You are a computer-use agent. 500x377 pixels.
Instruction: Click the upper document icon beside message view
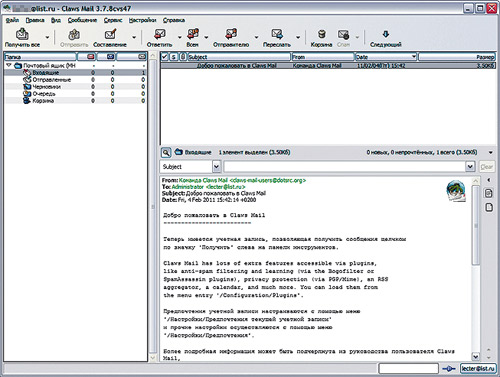point(489,193)
